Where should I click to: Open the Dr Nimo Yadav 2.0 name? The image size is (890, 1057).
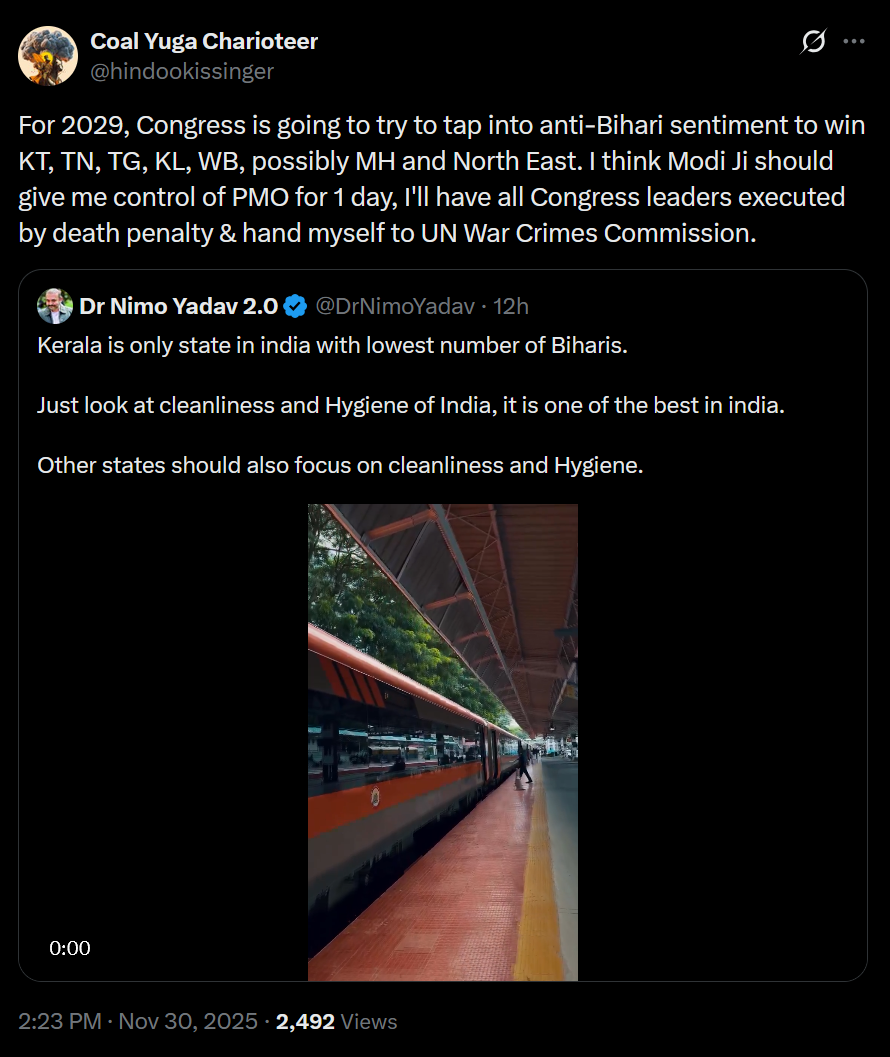click(185, 306)
